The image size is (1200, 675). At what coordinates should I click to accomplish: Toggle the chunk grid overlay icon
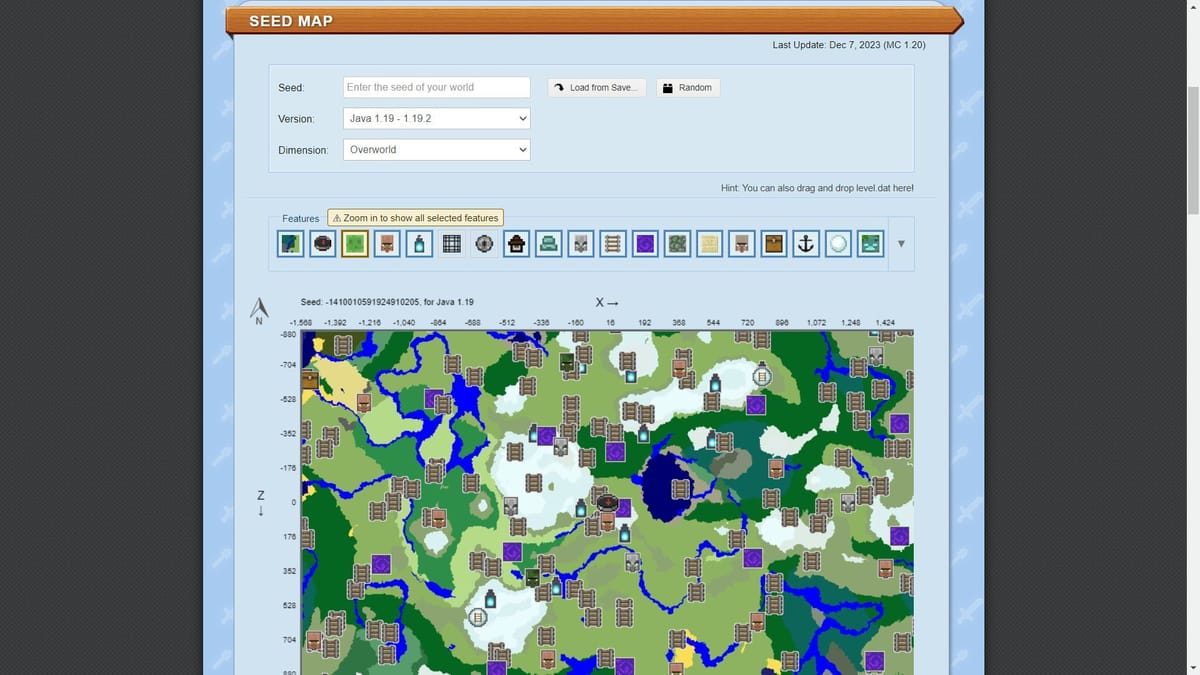tap(451, 243)
